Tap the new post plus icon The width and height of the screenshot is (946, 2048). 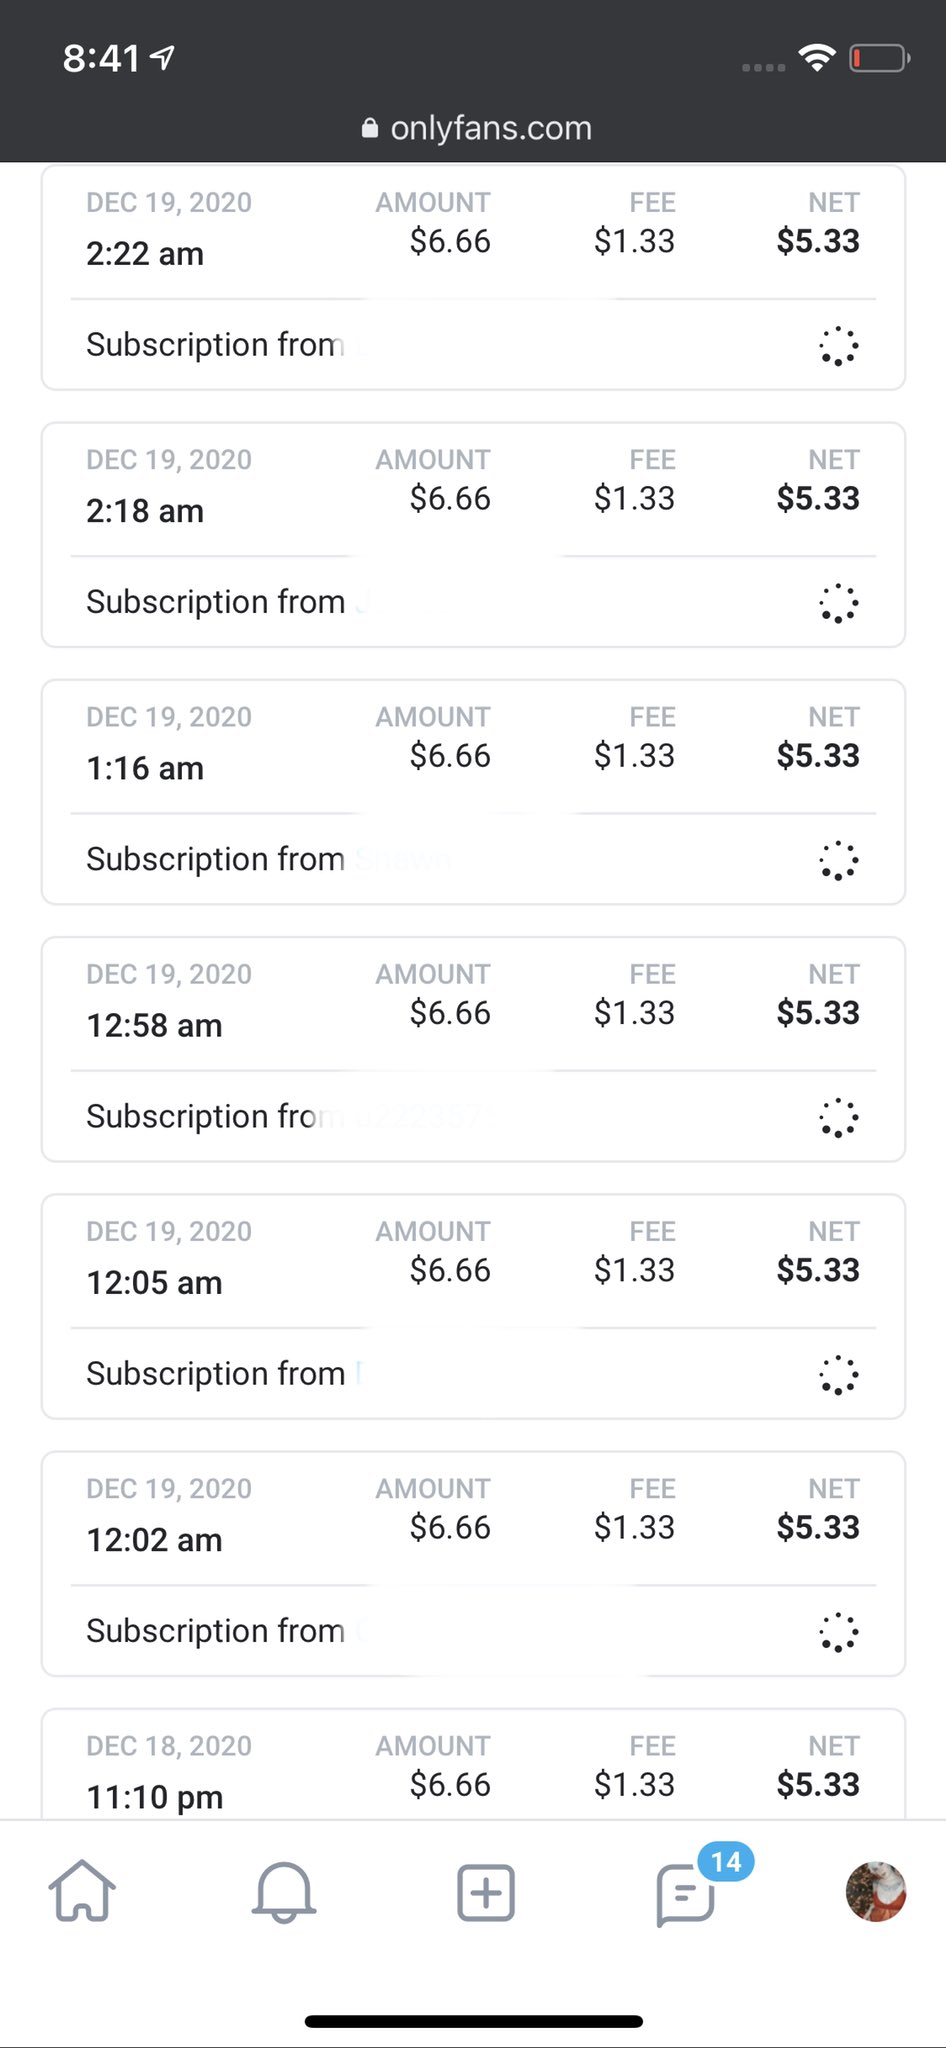tap(486, 1892)
